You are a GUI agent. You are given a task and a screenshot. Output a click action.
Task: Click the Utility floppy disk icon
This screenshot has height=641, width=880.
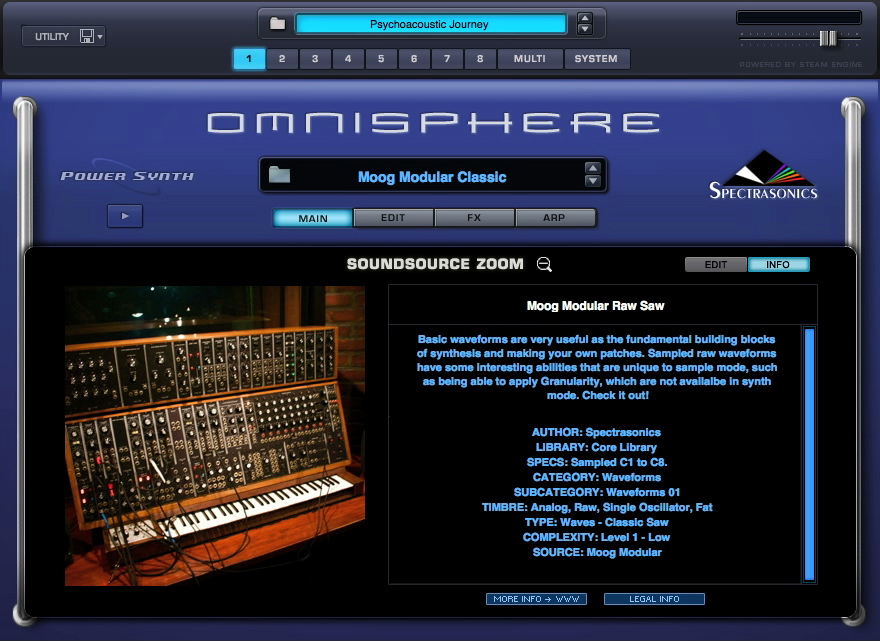pos(87,36)
